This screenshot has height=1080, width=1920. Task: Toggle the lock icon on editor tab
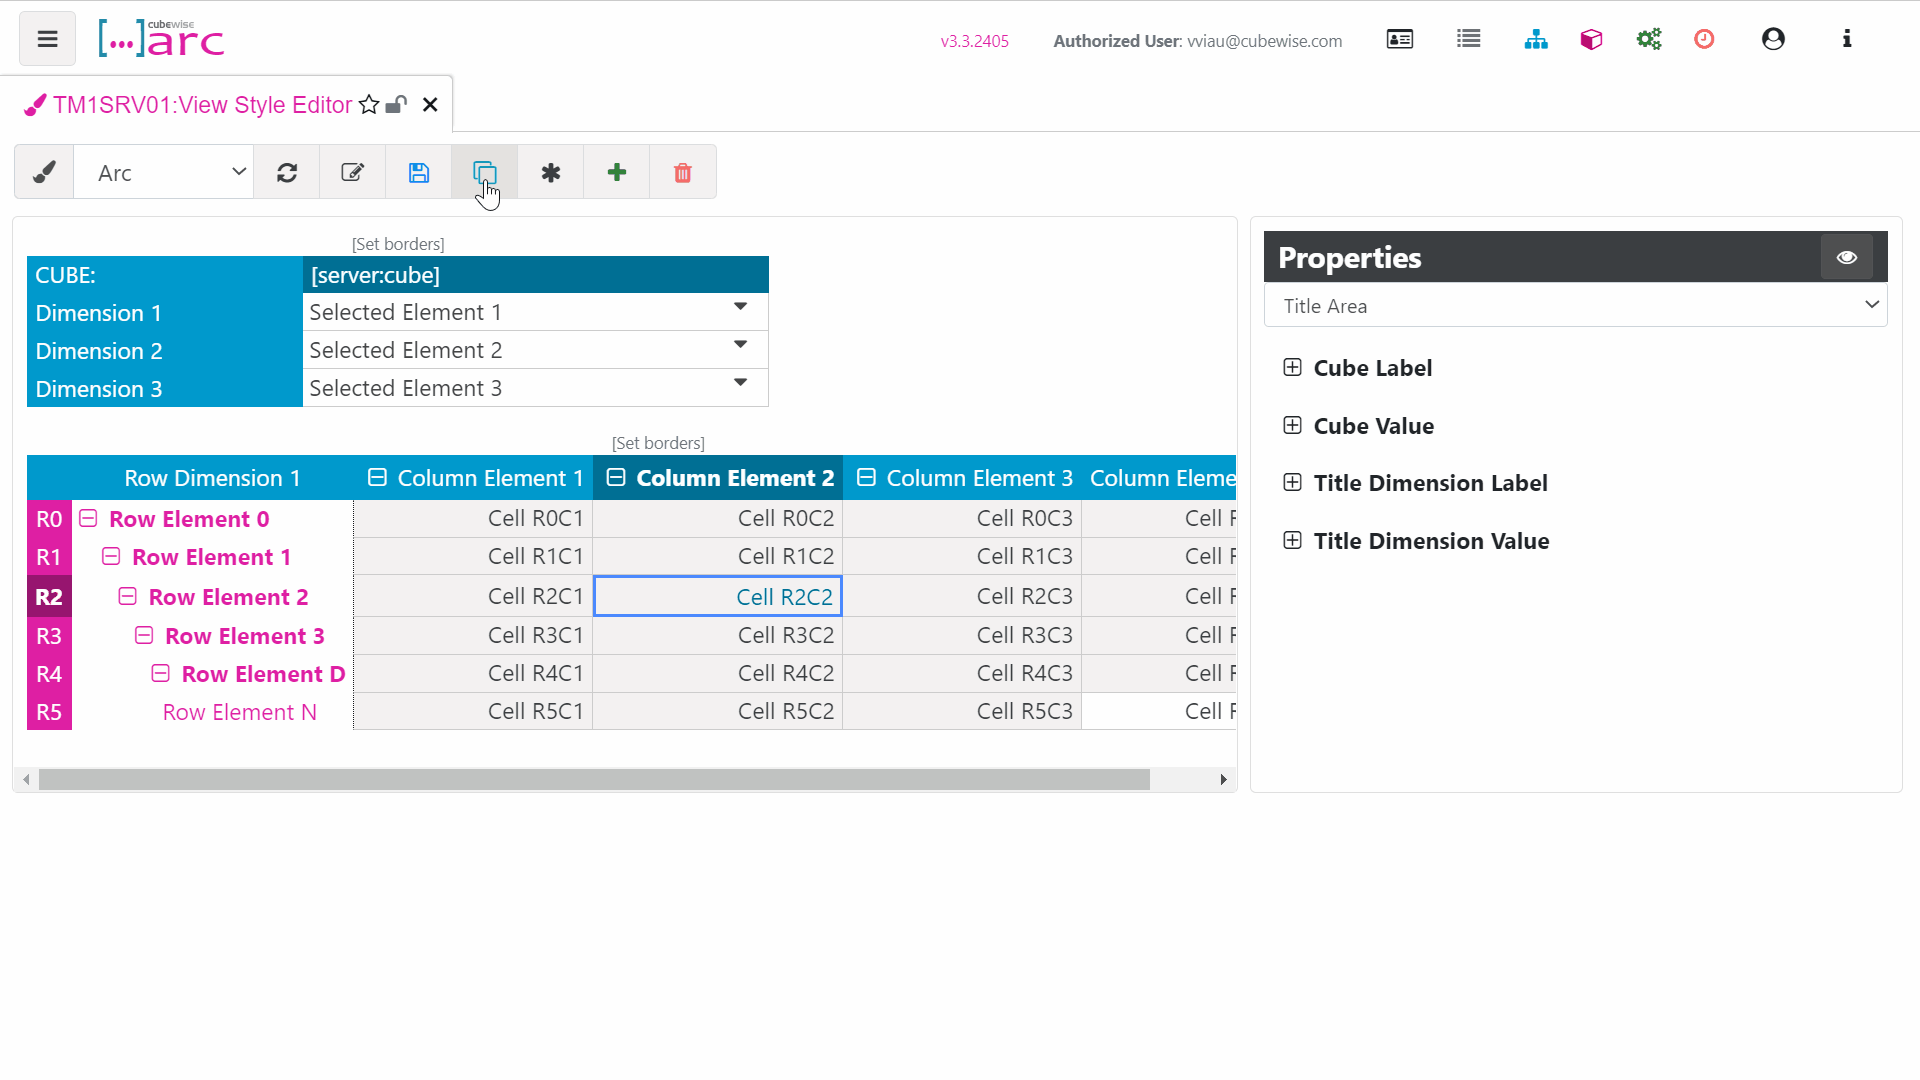(x=397, y=105)
